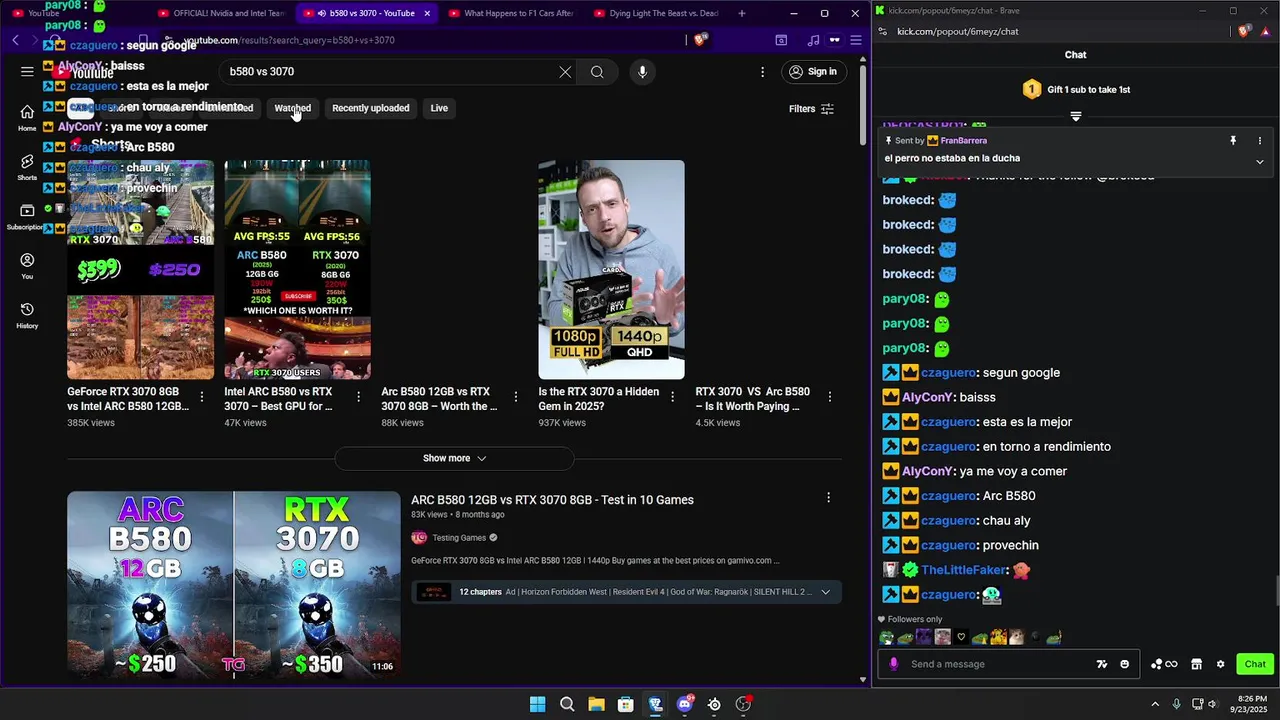The image size is (1280, 720).
Task: Start voice search with the microphone icon
Action: click(x=642, y=72)
